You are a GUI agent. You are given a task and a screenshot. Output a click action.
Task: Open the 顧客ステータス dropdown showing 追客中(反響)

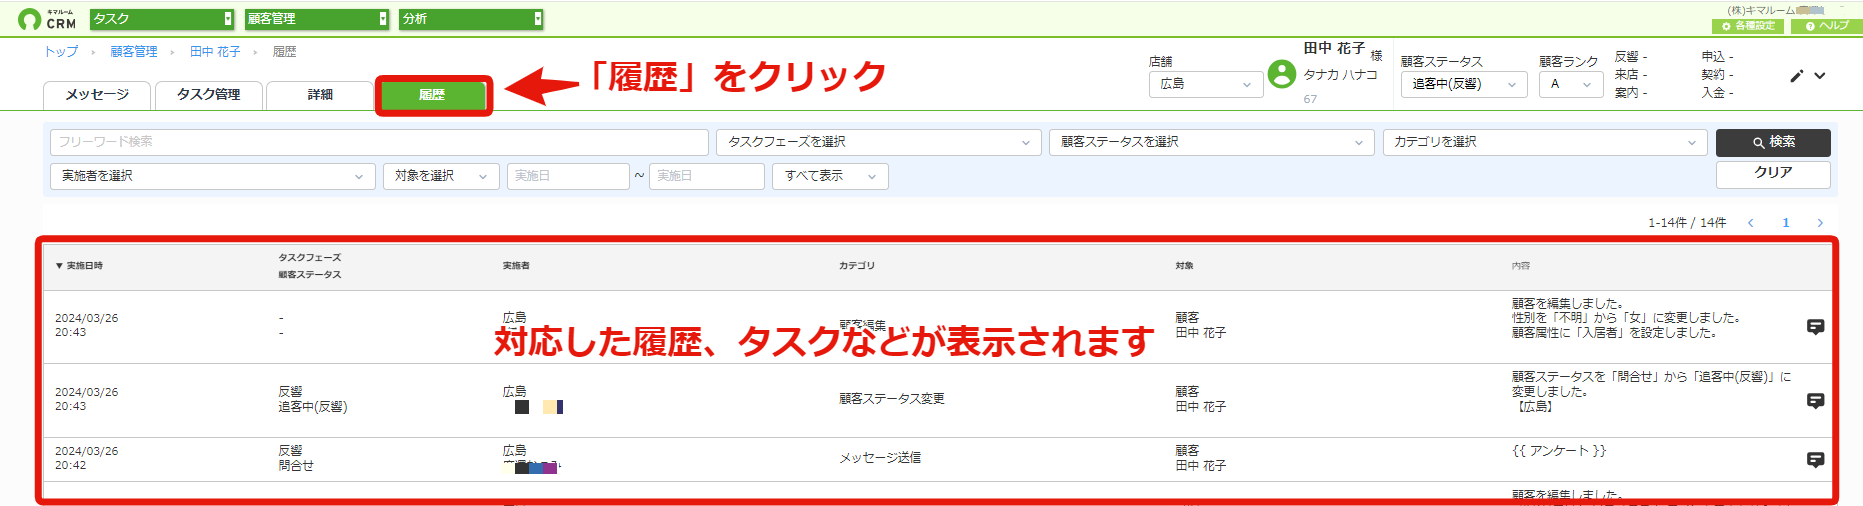tap(1464, 84)
